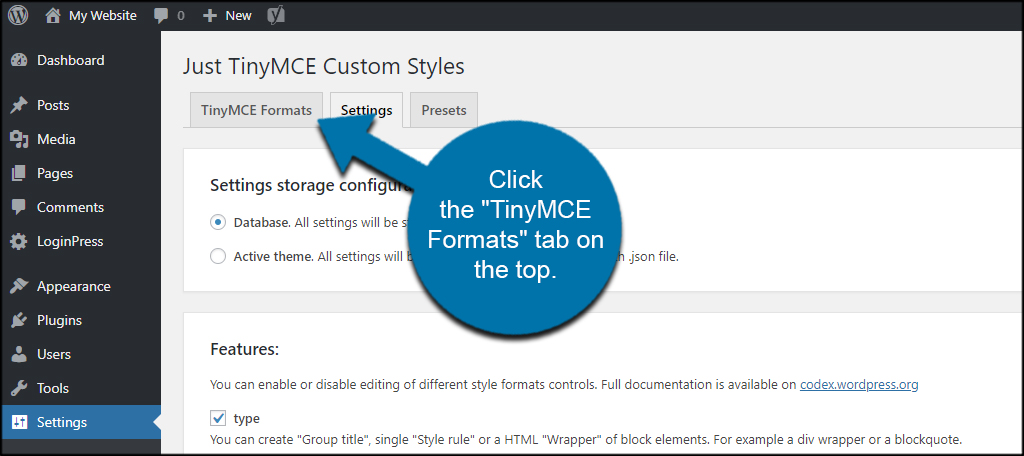Click the Just TinyMCE Custom Styles heading
This screenshot has height=456, width=1024.
point(324,67)
